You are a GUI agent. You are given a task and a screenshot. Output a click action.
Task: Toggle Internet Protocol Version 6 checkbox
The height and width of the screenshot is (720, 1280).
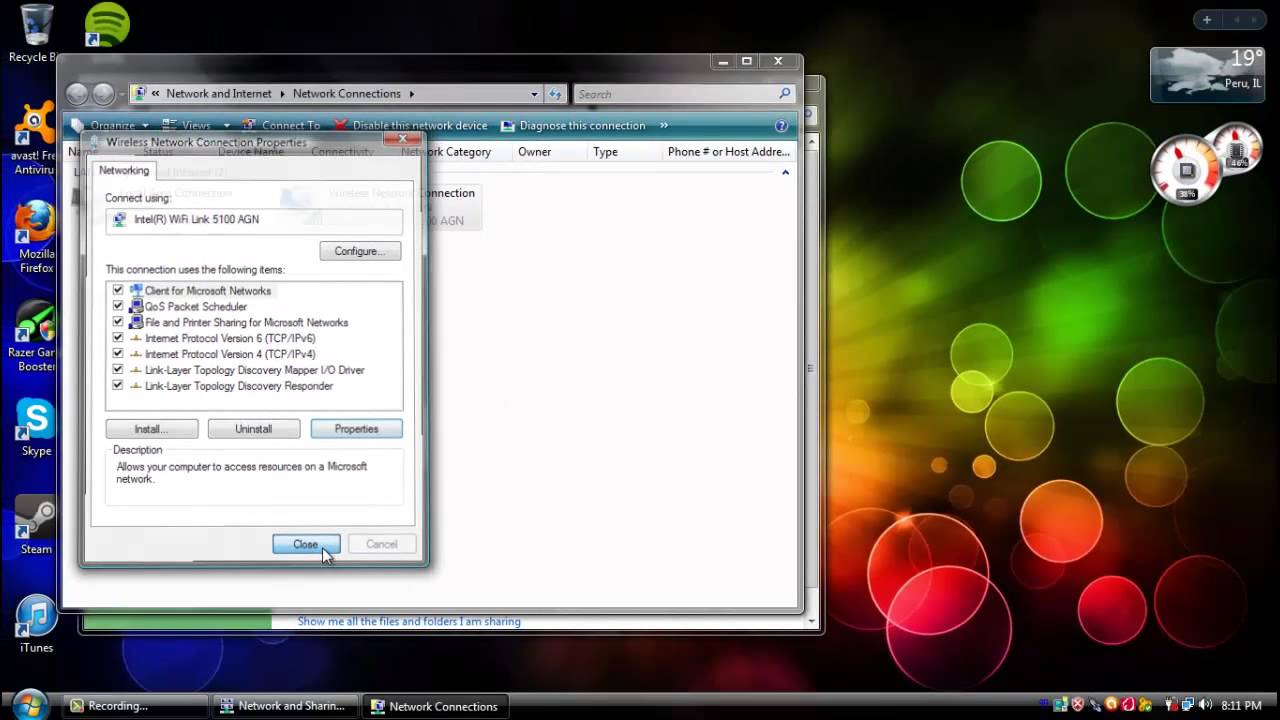coord(118,338)
